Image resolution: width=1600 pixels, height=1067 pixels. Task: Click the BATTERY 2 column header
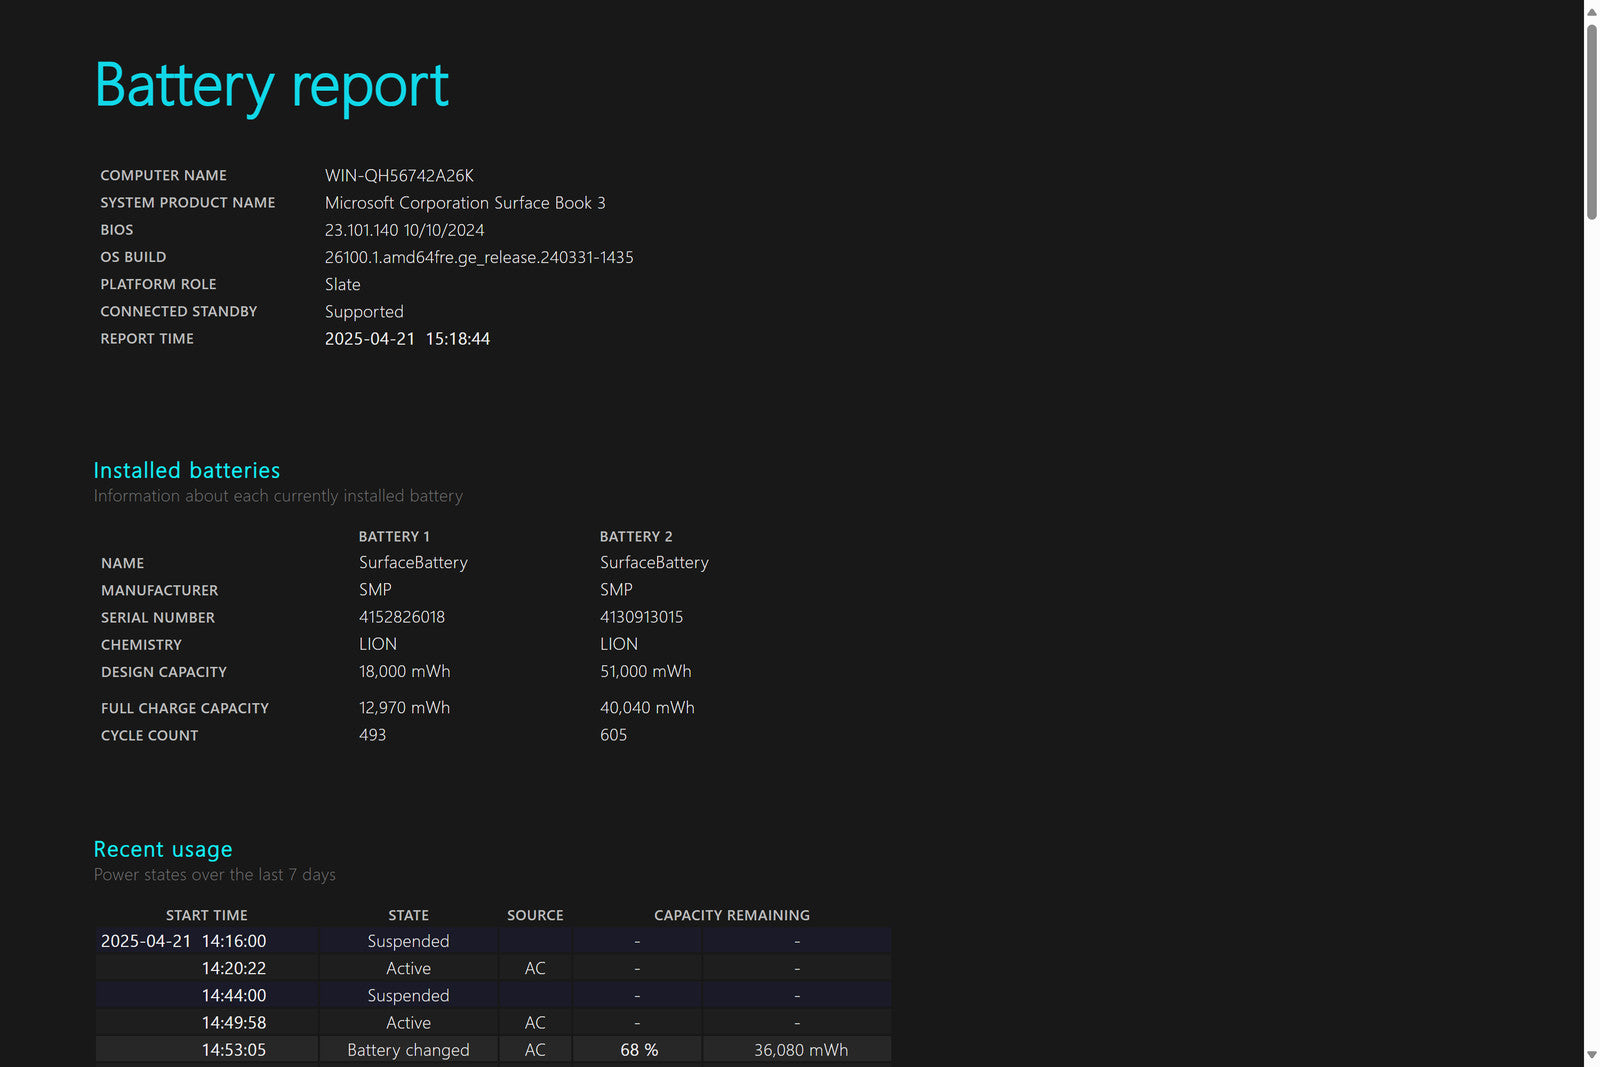[x=636, y=537]
